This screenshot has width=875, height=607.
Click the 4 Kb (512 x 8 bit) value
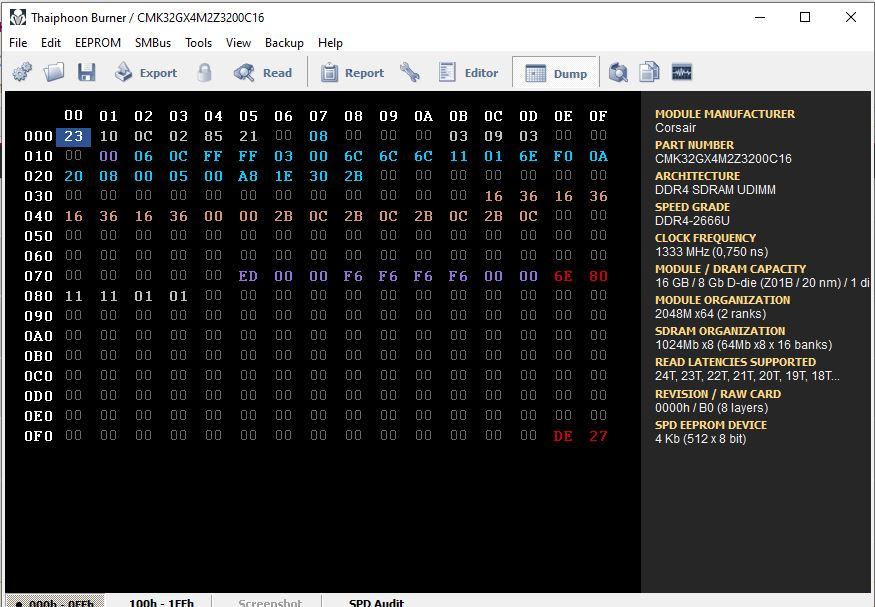pos(700,439)
